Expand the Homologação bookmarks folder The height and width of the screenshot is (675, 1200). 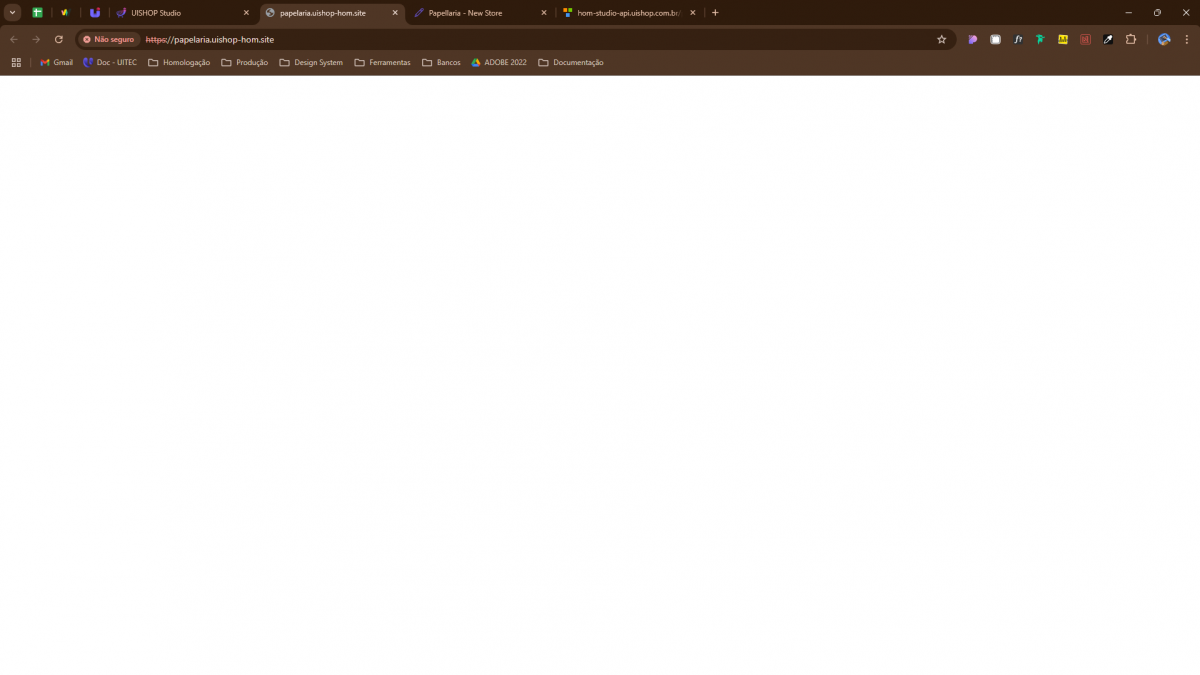pyautogui.click(x=179, y=62)
